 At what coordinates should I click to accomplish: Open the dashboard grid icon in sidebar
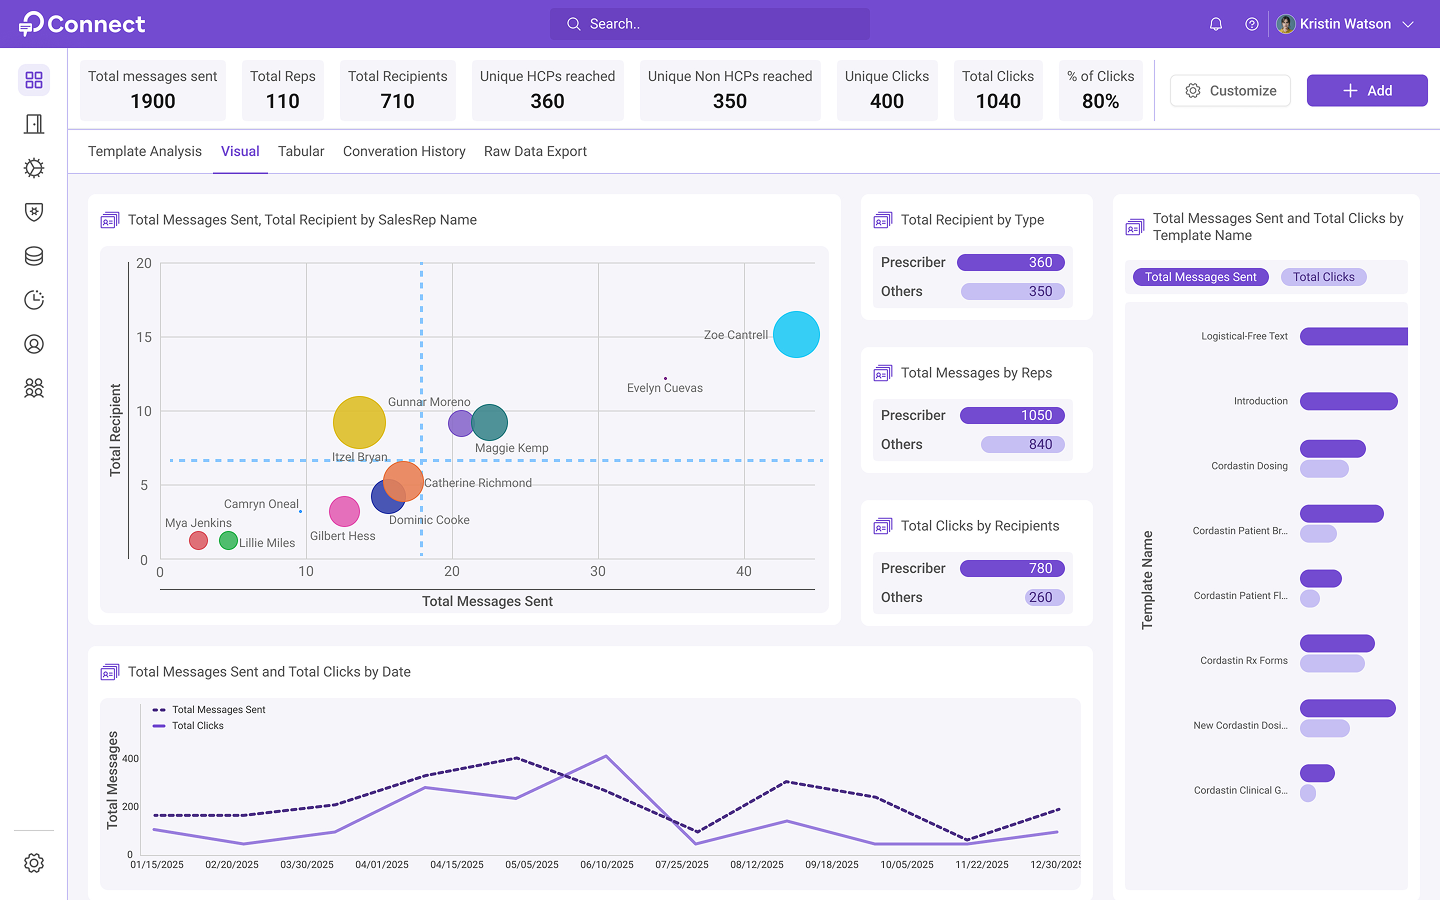click(x=34, y=80)
